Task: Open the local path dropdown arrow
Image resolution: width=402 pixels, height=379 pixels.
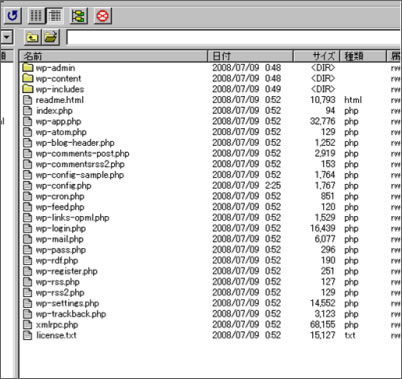Action: tap(6, 37)
